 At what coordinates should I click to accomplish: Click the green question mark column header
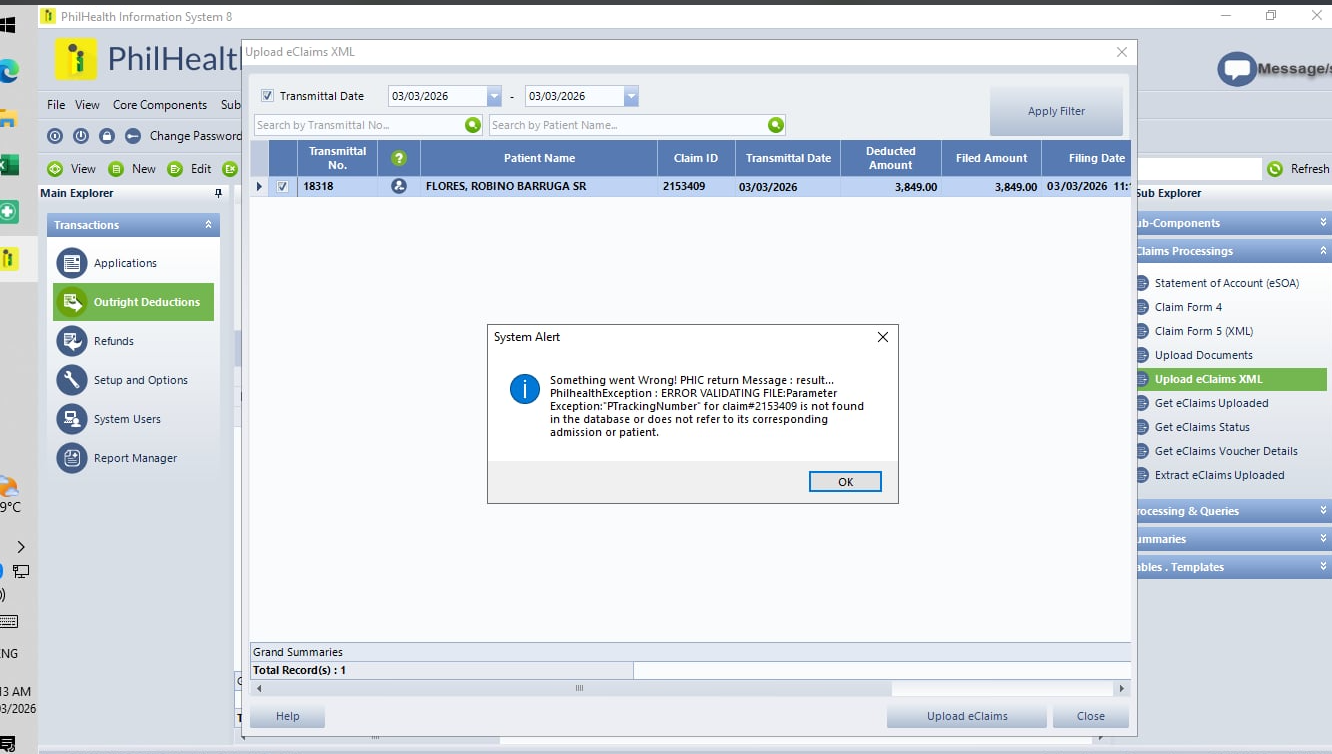(399, 158)
